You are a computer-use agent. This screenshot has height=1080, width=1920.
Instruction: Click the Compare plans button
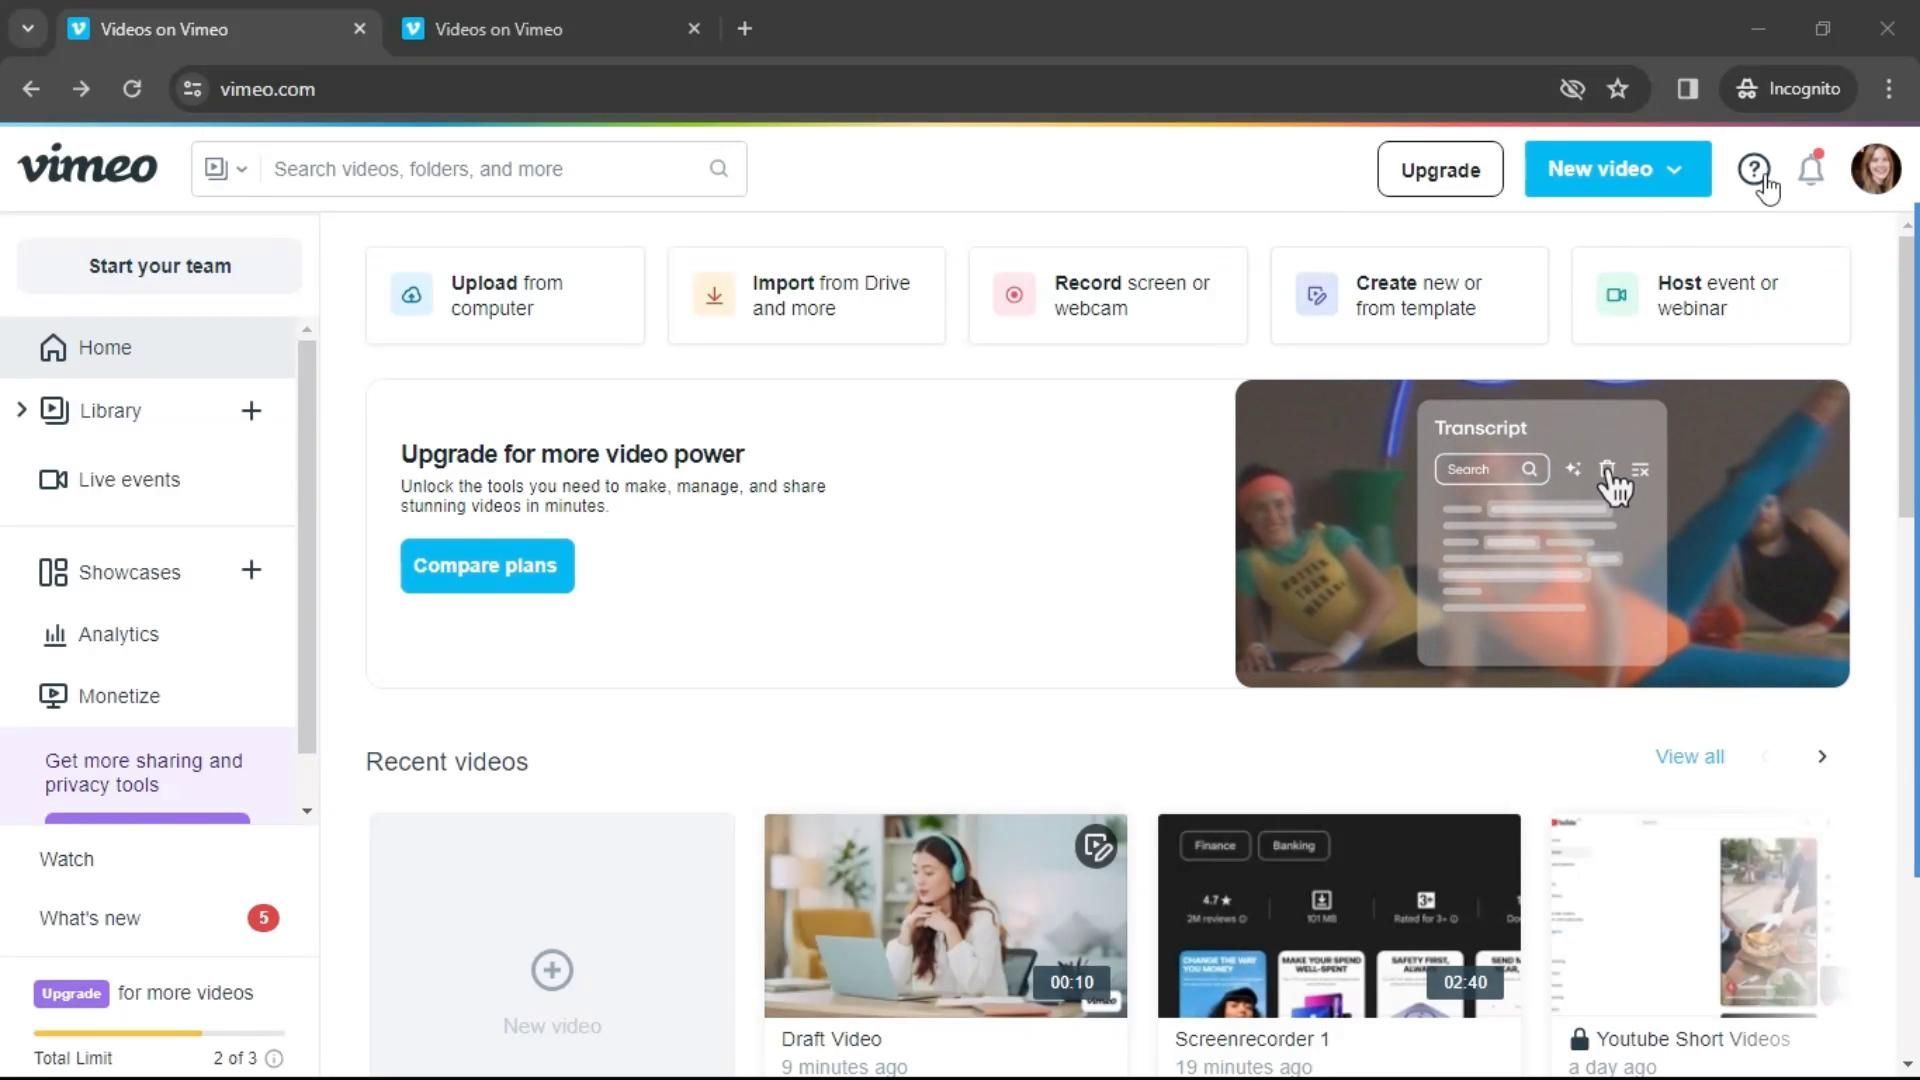[487, 566]
